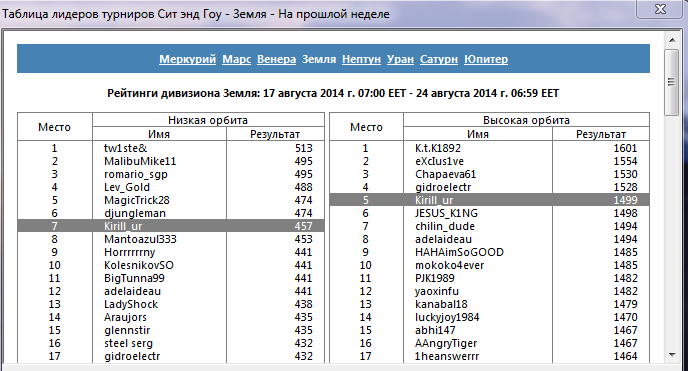Grab the vertical scrollbar thumb

(672, 82)
